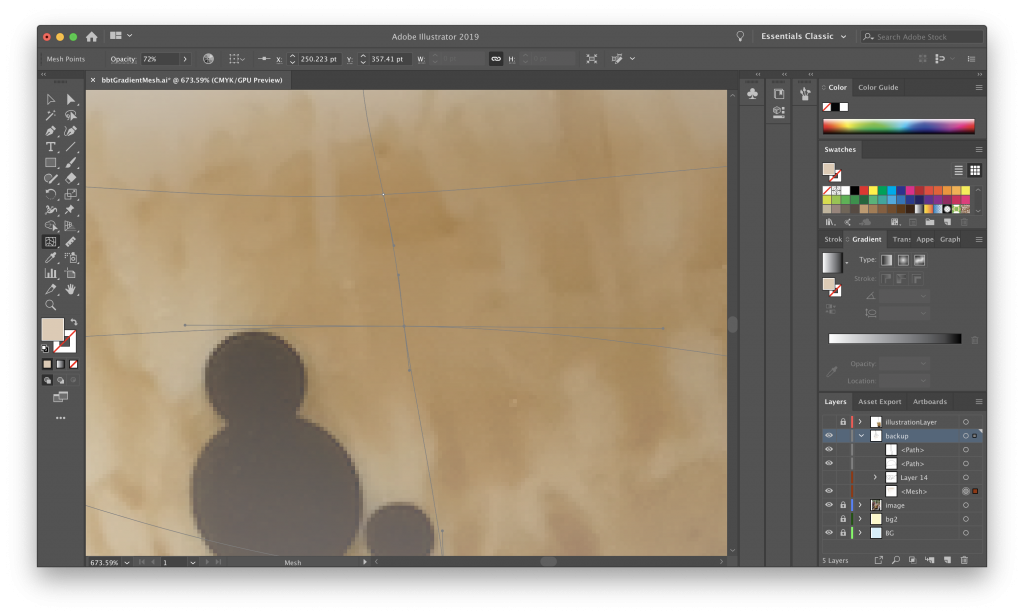Select the Hand tool
Viewport: 1024px width, 616px height.
(x=69, y=287)
